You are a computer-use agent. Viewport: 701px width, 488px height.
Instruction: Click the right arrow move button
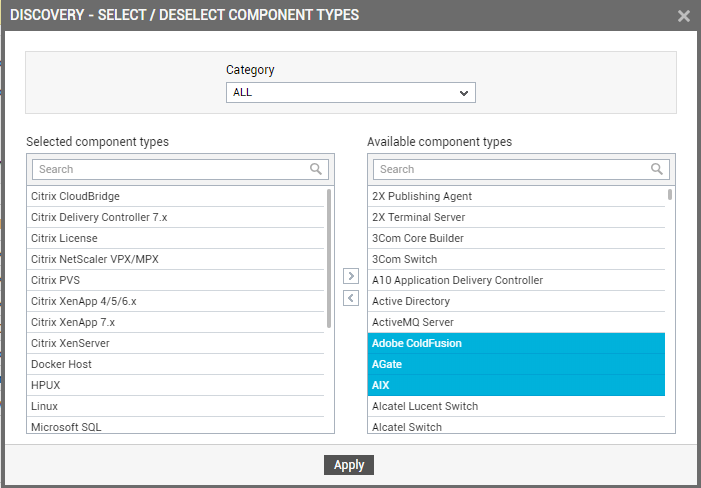[x=351, y=276]
